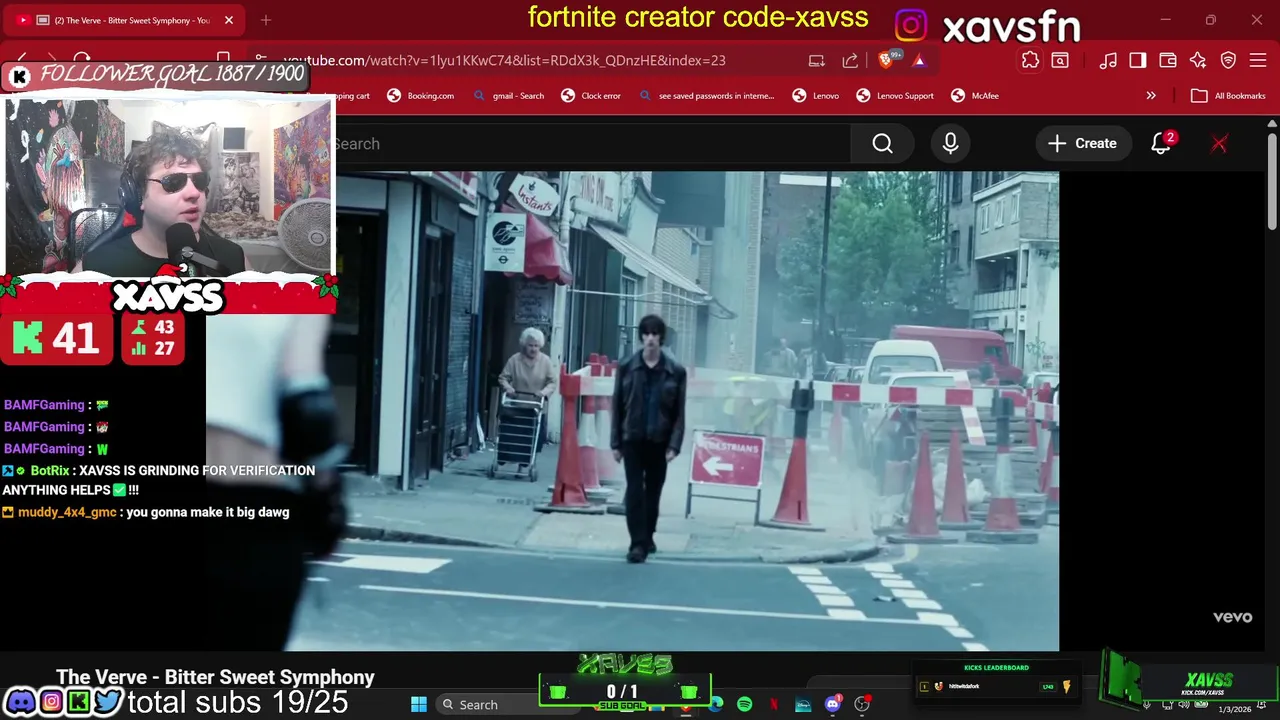Open the Lenovo Support bookmark
The height and width of the screenshot is (720, 1280).
tap(895, 96)
